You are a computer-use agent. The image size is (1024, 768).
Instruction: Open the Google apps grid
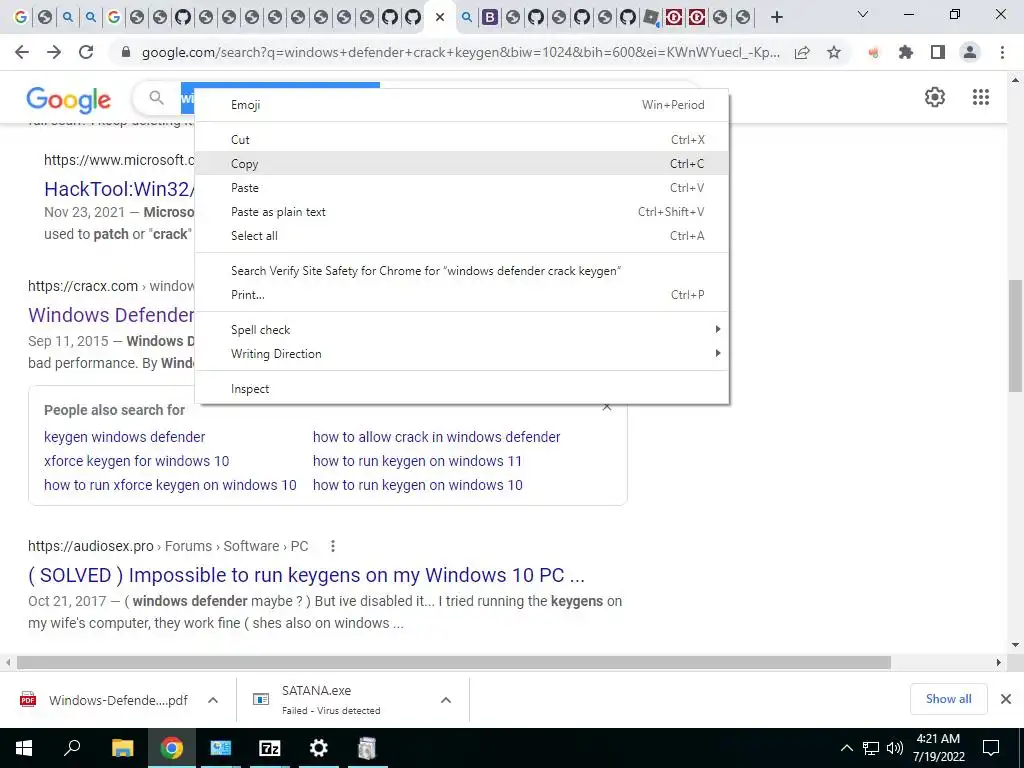tap(980, 97)
